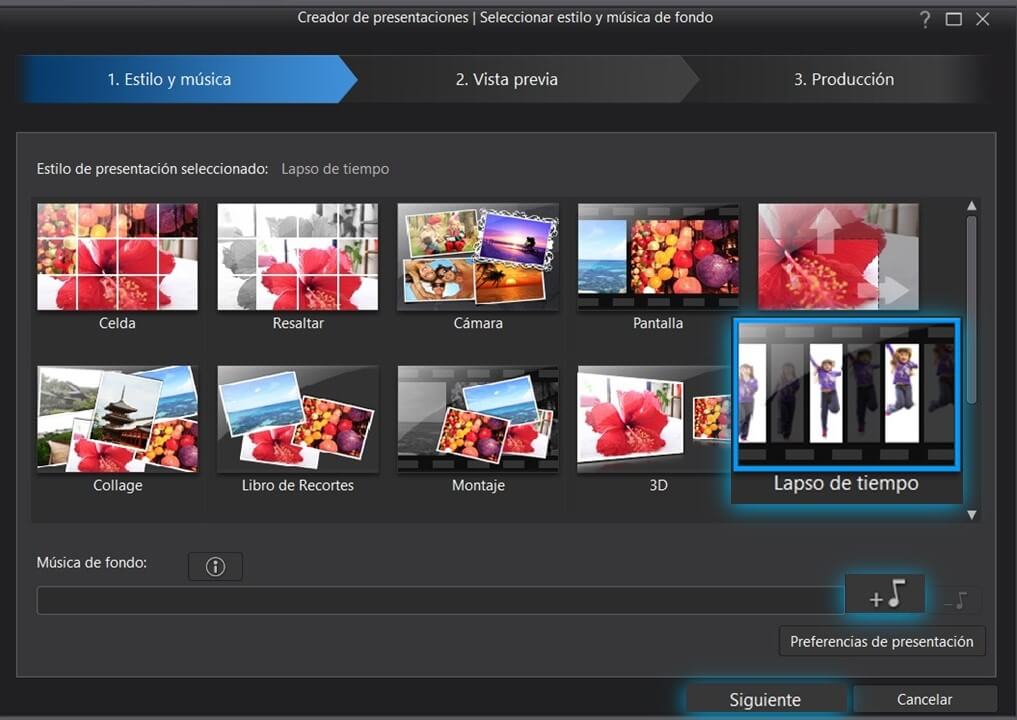Viewport: 1017px width, 720px height.
Task: Click the background music file path field
Action: click(440, 601)
